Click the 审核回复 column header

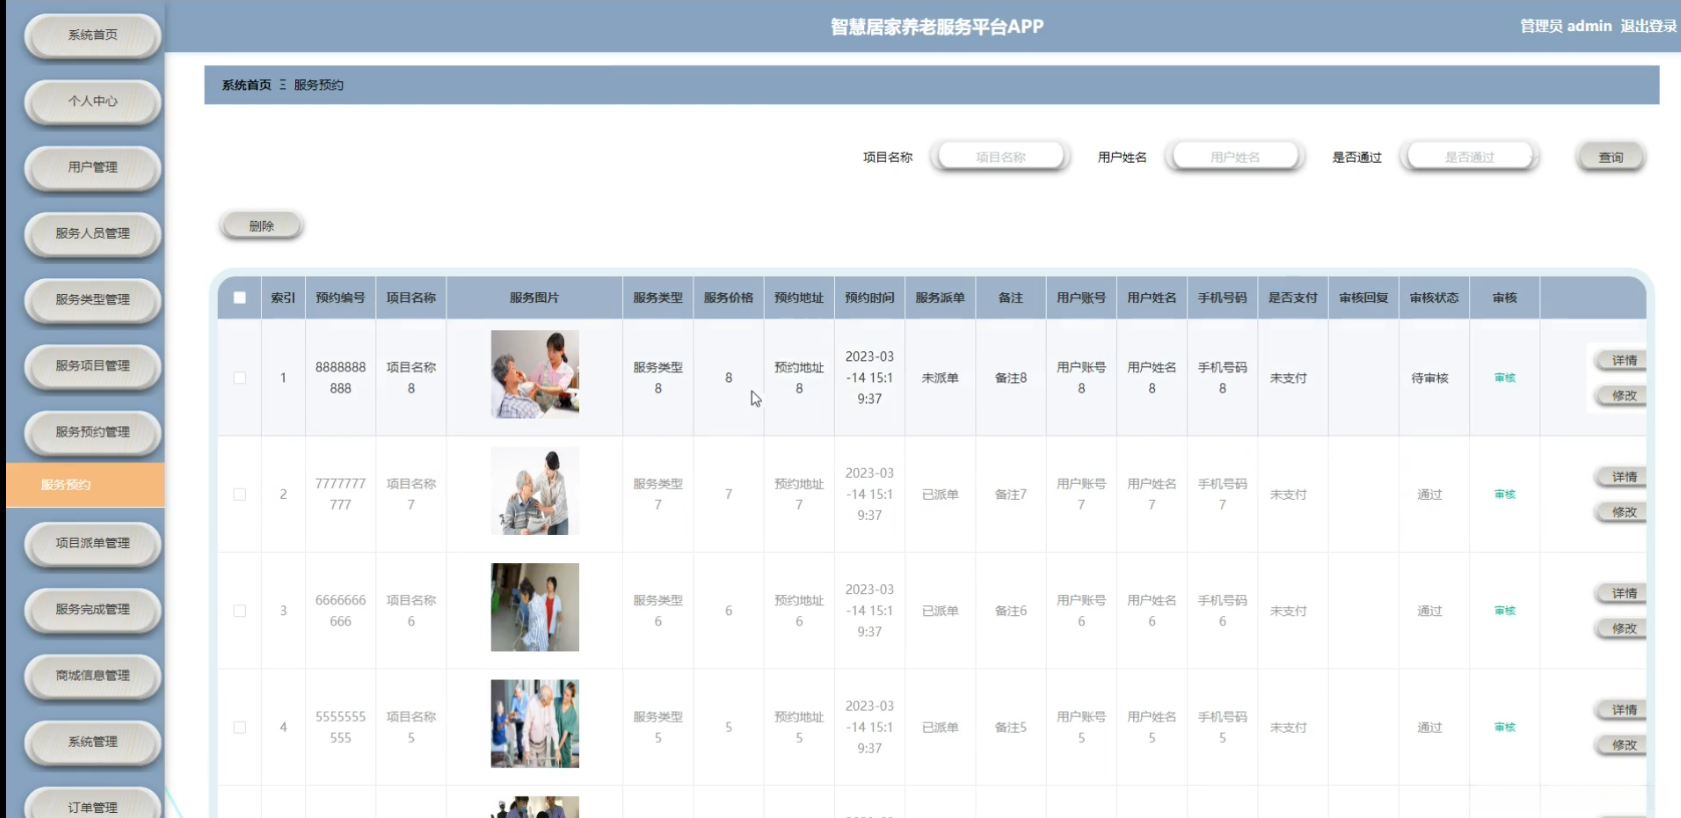pos(1364,298)
